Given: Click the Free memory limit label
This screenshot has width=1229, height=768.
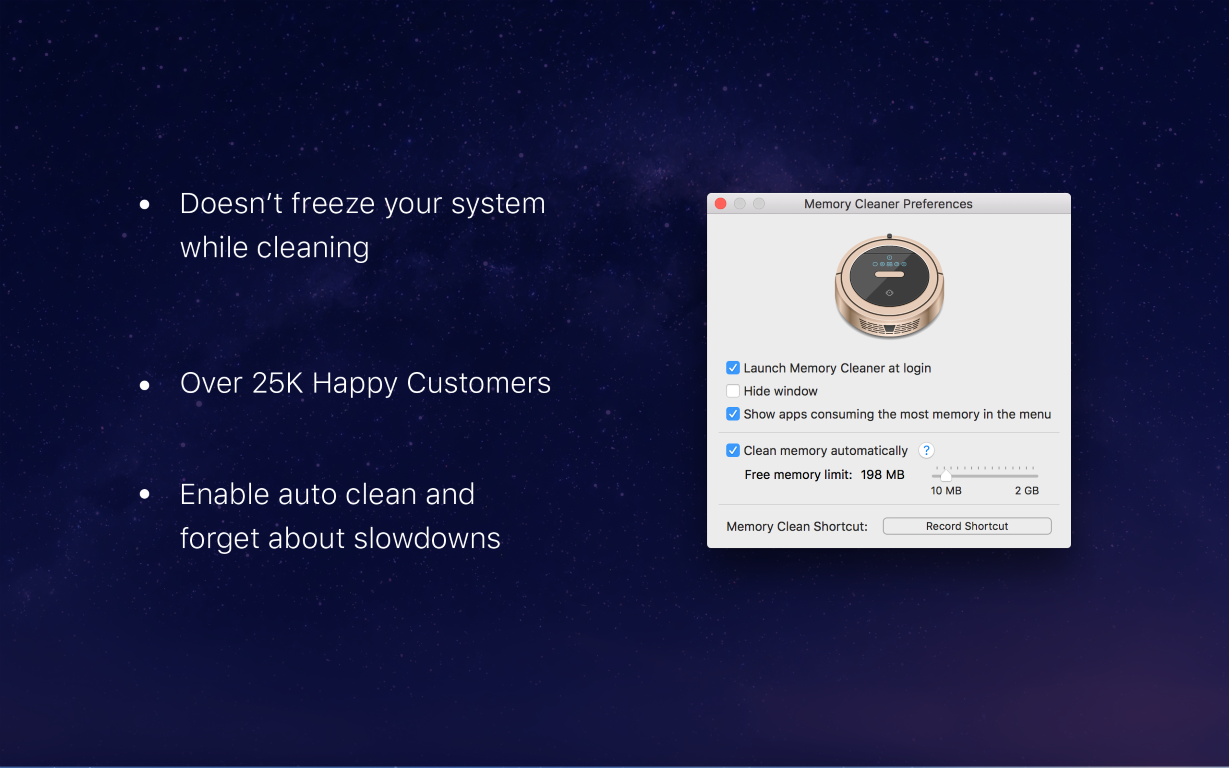Looking at the screenshot, I should point(798,475).
